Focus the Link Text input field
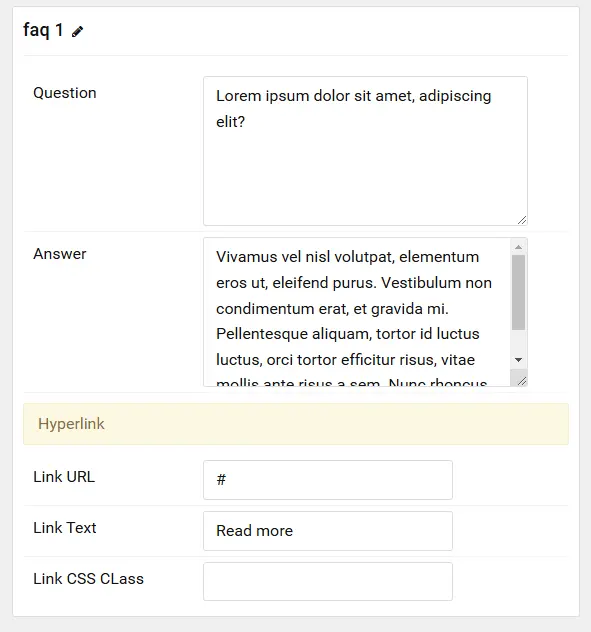 coord(328,531)
